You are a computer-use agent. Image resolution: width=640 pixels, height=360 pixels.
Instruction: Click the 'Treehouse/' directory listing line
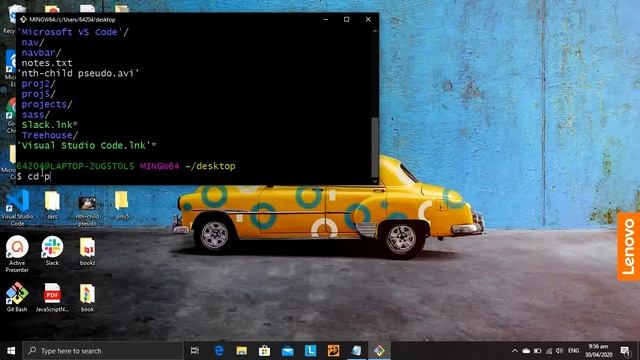50,135
